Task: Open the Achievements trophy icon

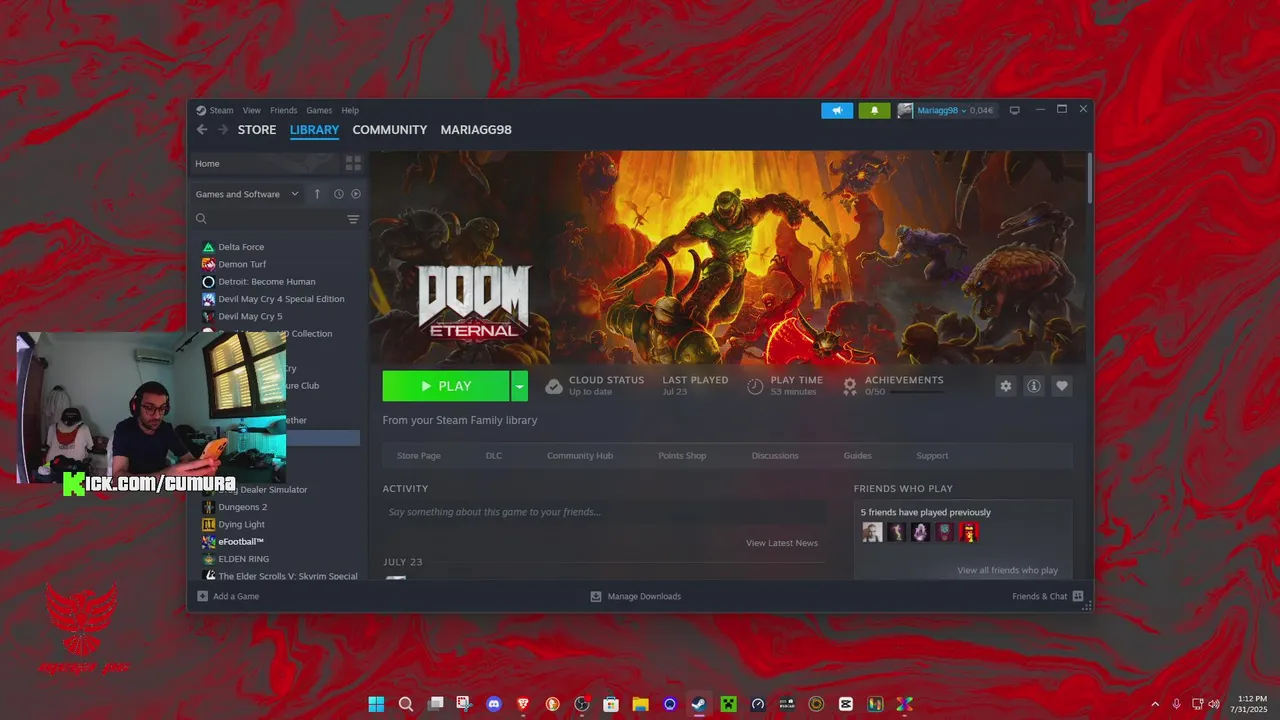Action: point(850,385)
